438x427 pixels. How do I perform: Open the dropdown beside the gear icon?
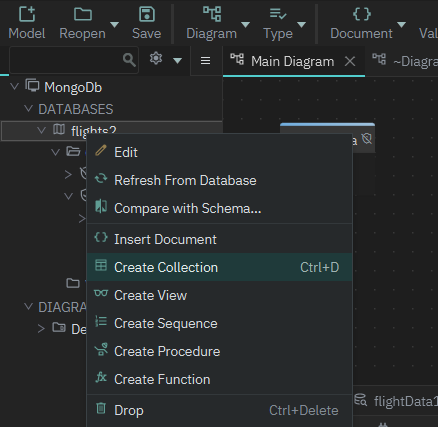(178, 61)
